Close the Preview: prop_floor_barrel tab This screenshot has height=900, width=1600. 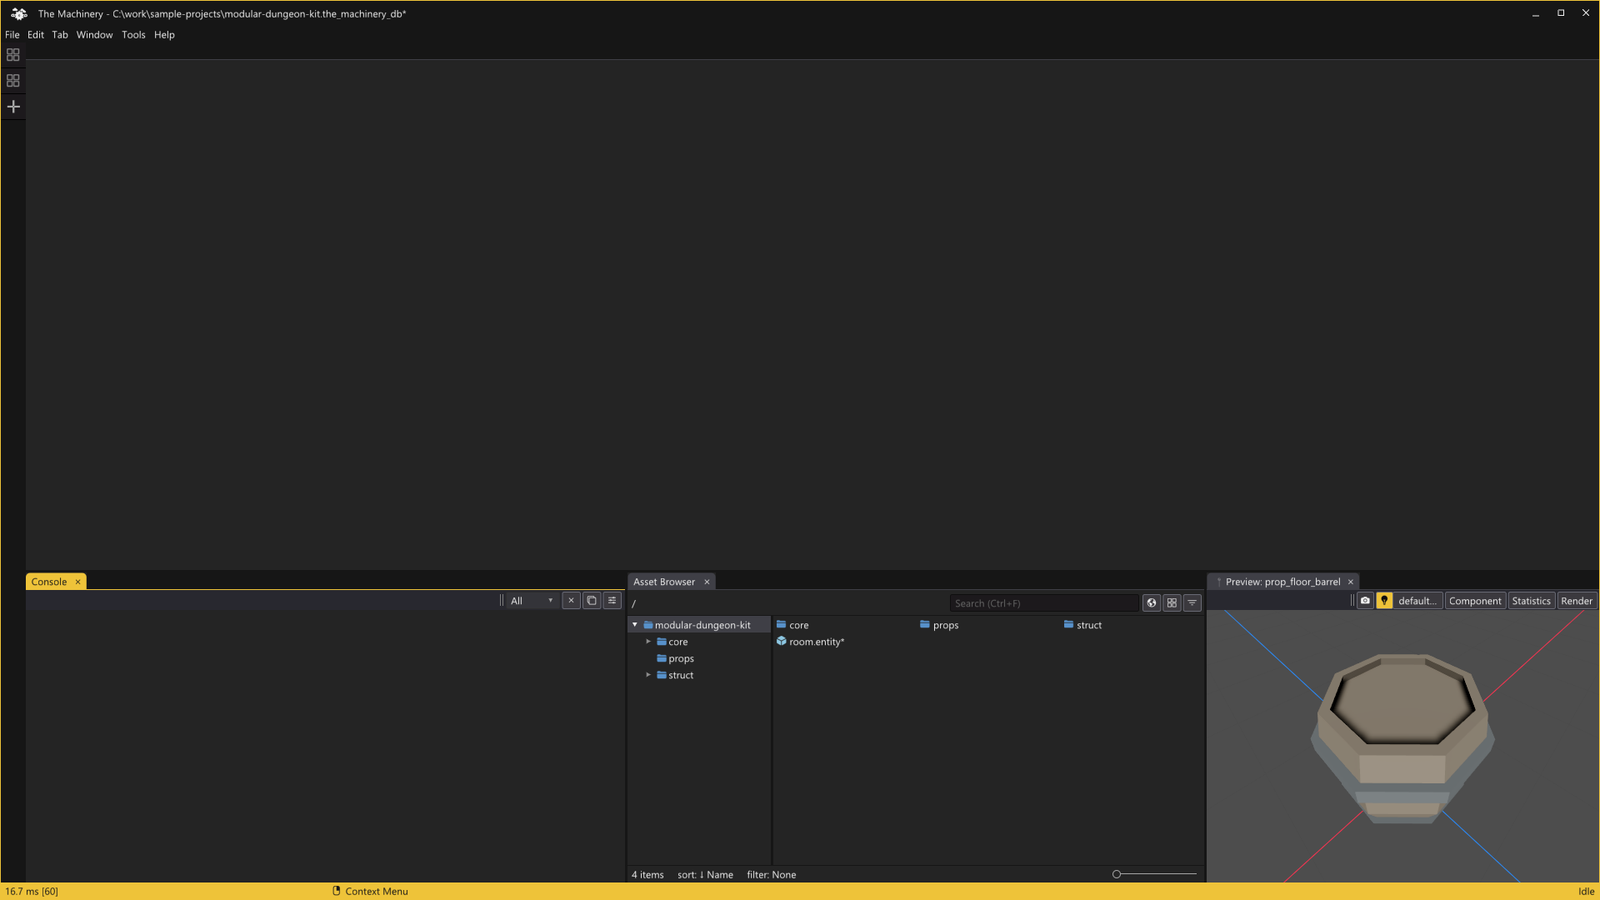[1351, 581]
